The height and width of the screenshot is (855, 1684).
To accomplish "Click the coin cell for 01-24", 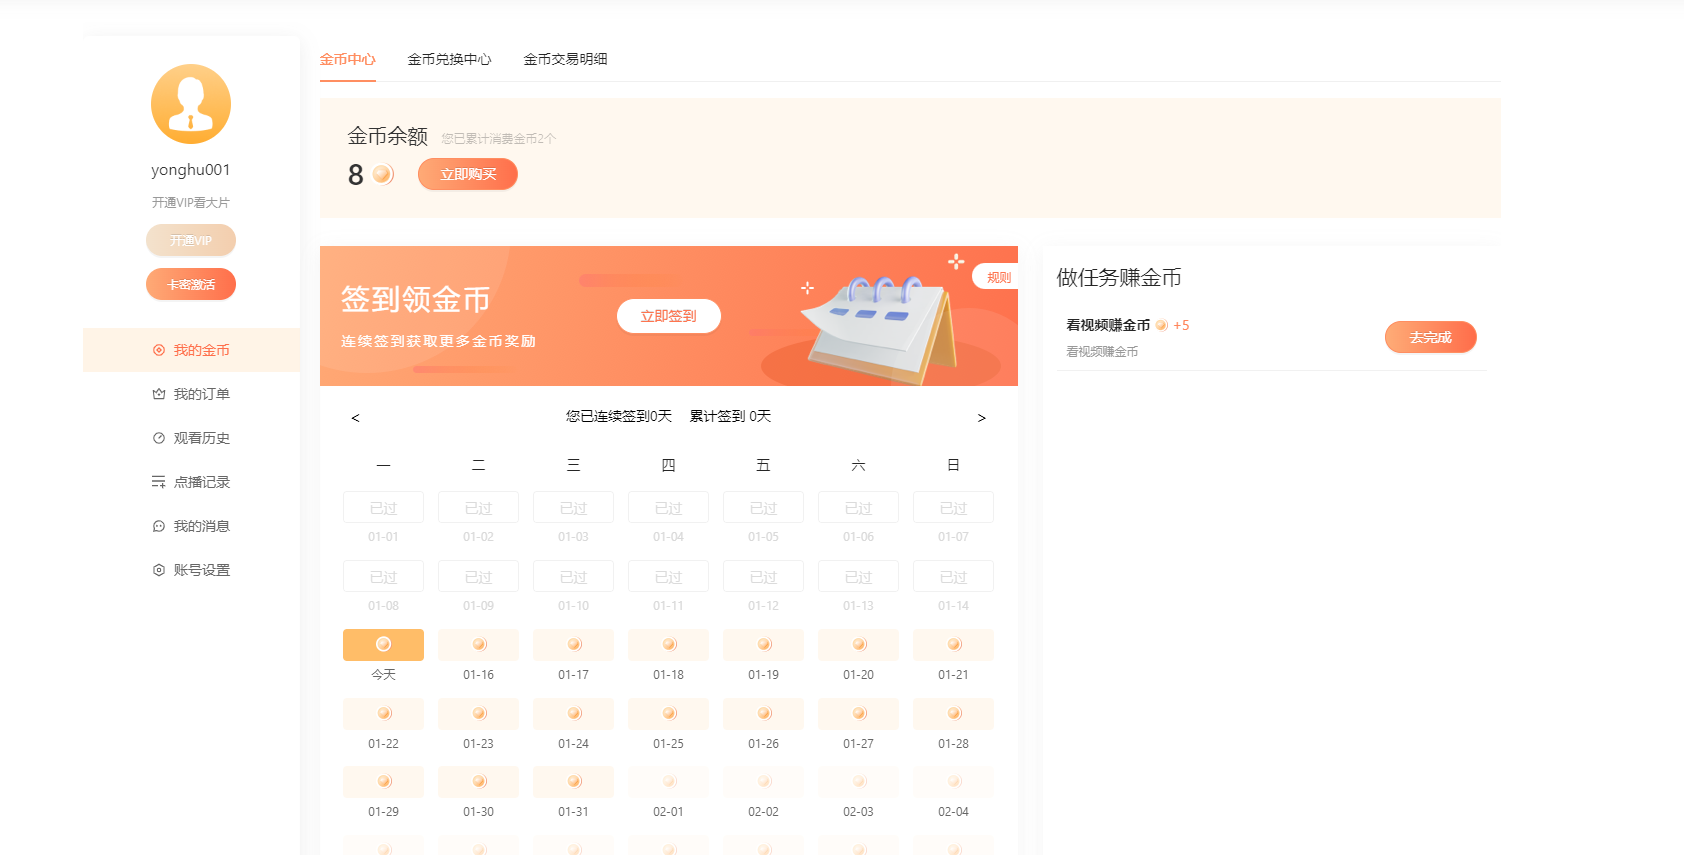I will point(573,714).
